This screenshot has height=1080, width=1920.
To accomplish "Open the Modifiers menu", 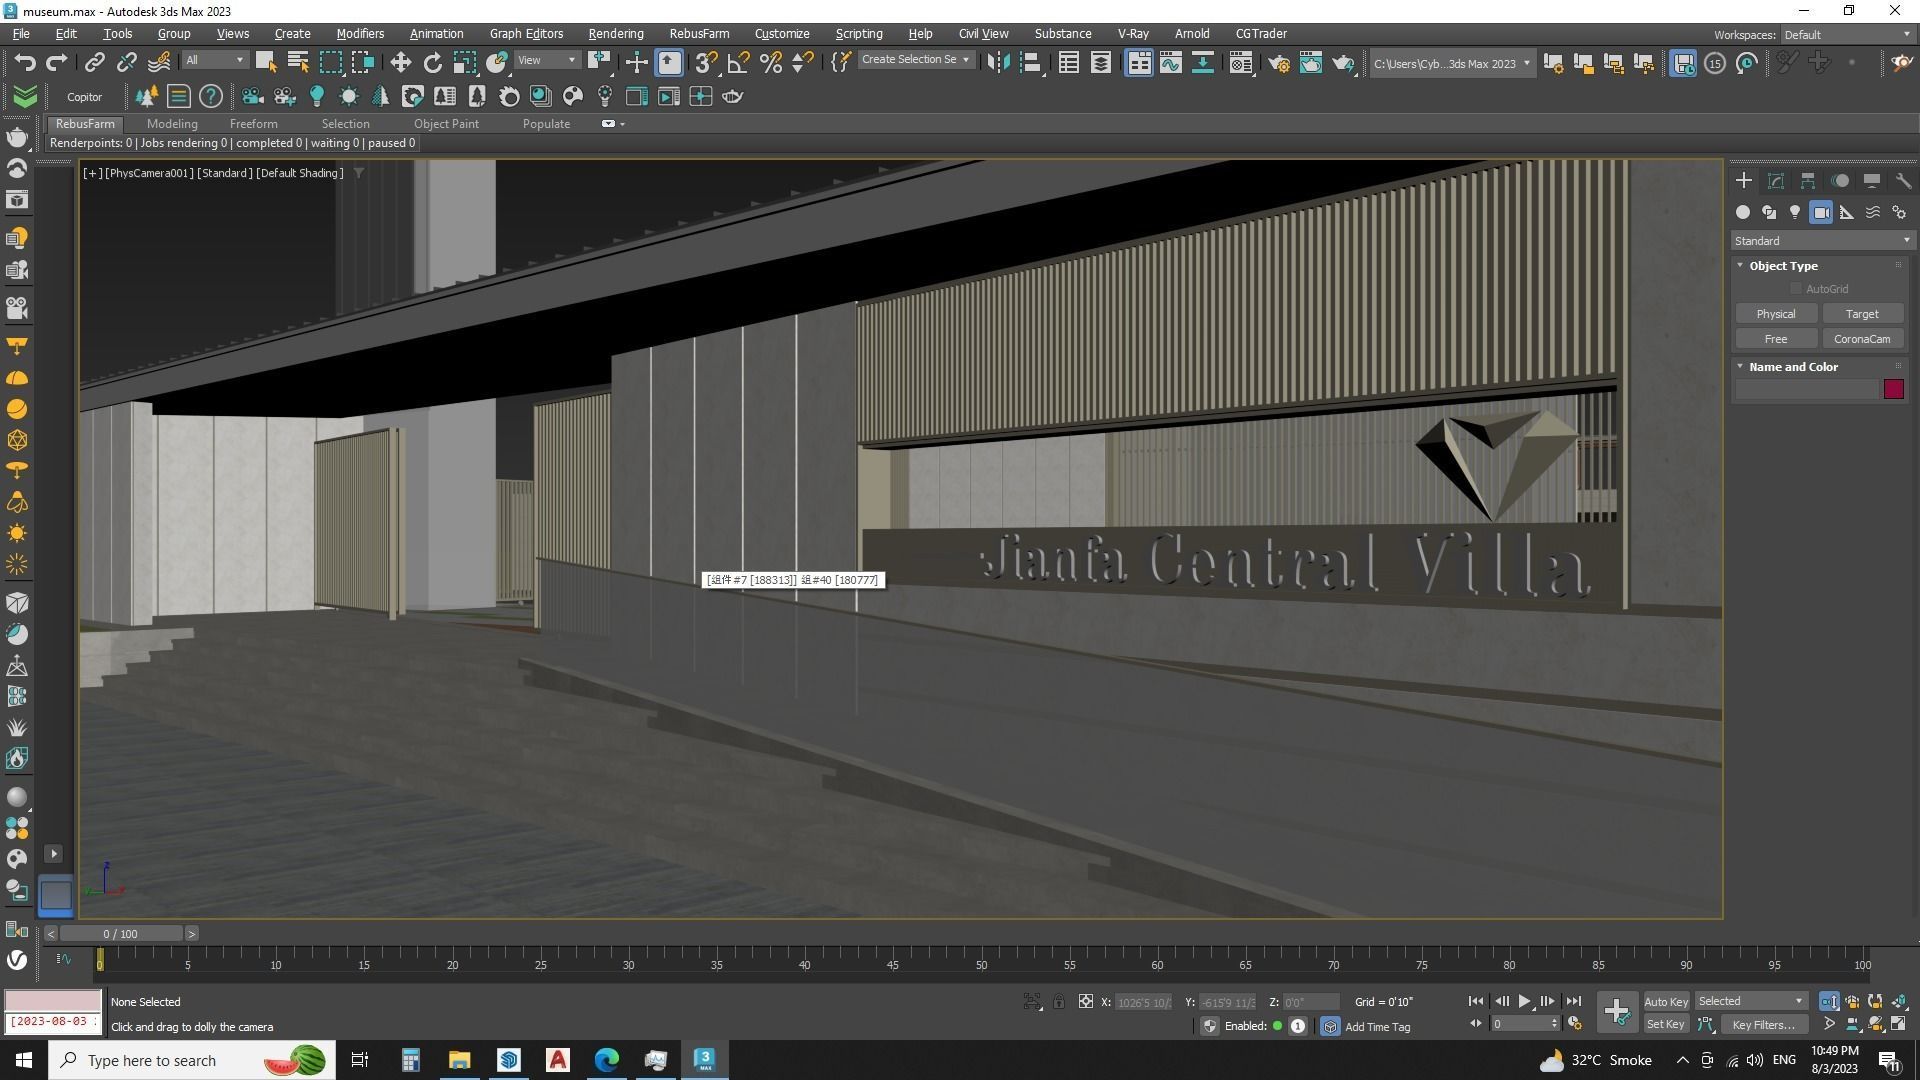I will click(x=360, y=34).
